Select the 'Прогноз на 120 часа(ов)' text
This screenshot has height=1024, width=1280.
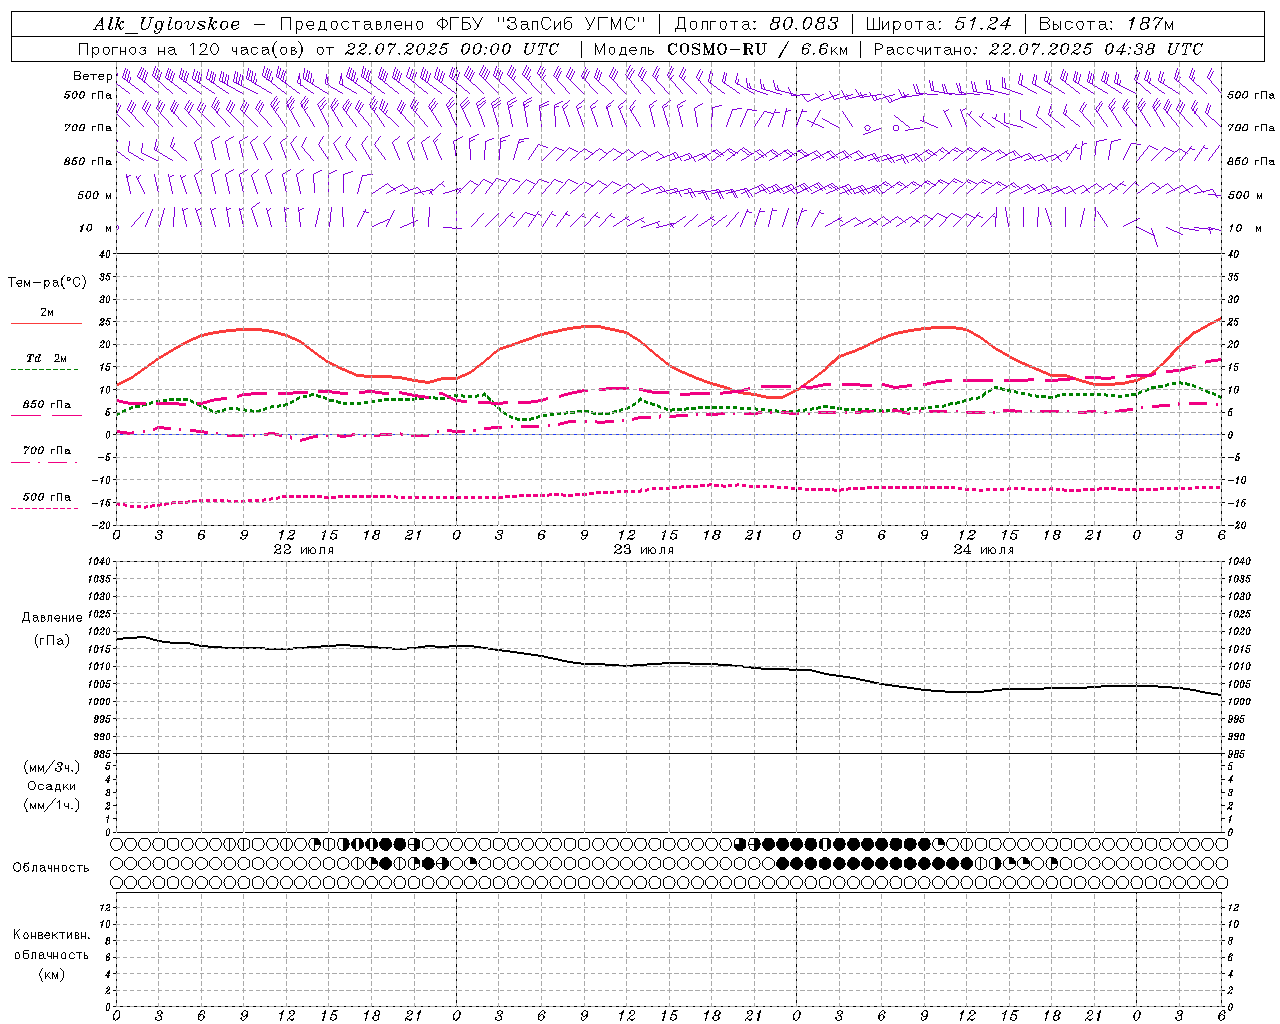click(193, 49)
